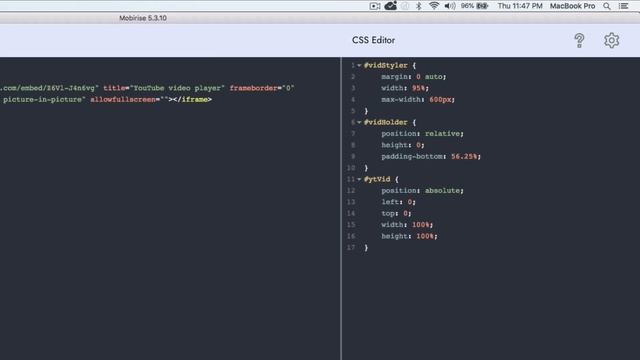This screenshot has width=640, height=360.
Task: Collapse the #vidHolder rule fold arrow
Action: point(359,122)
